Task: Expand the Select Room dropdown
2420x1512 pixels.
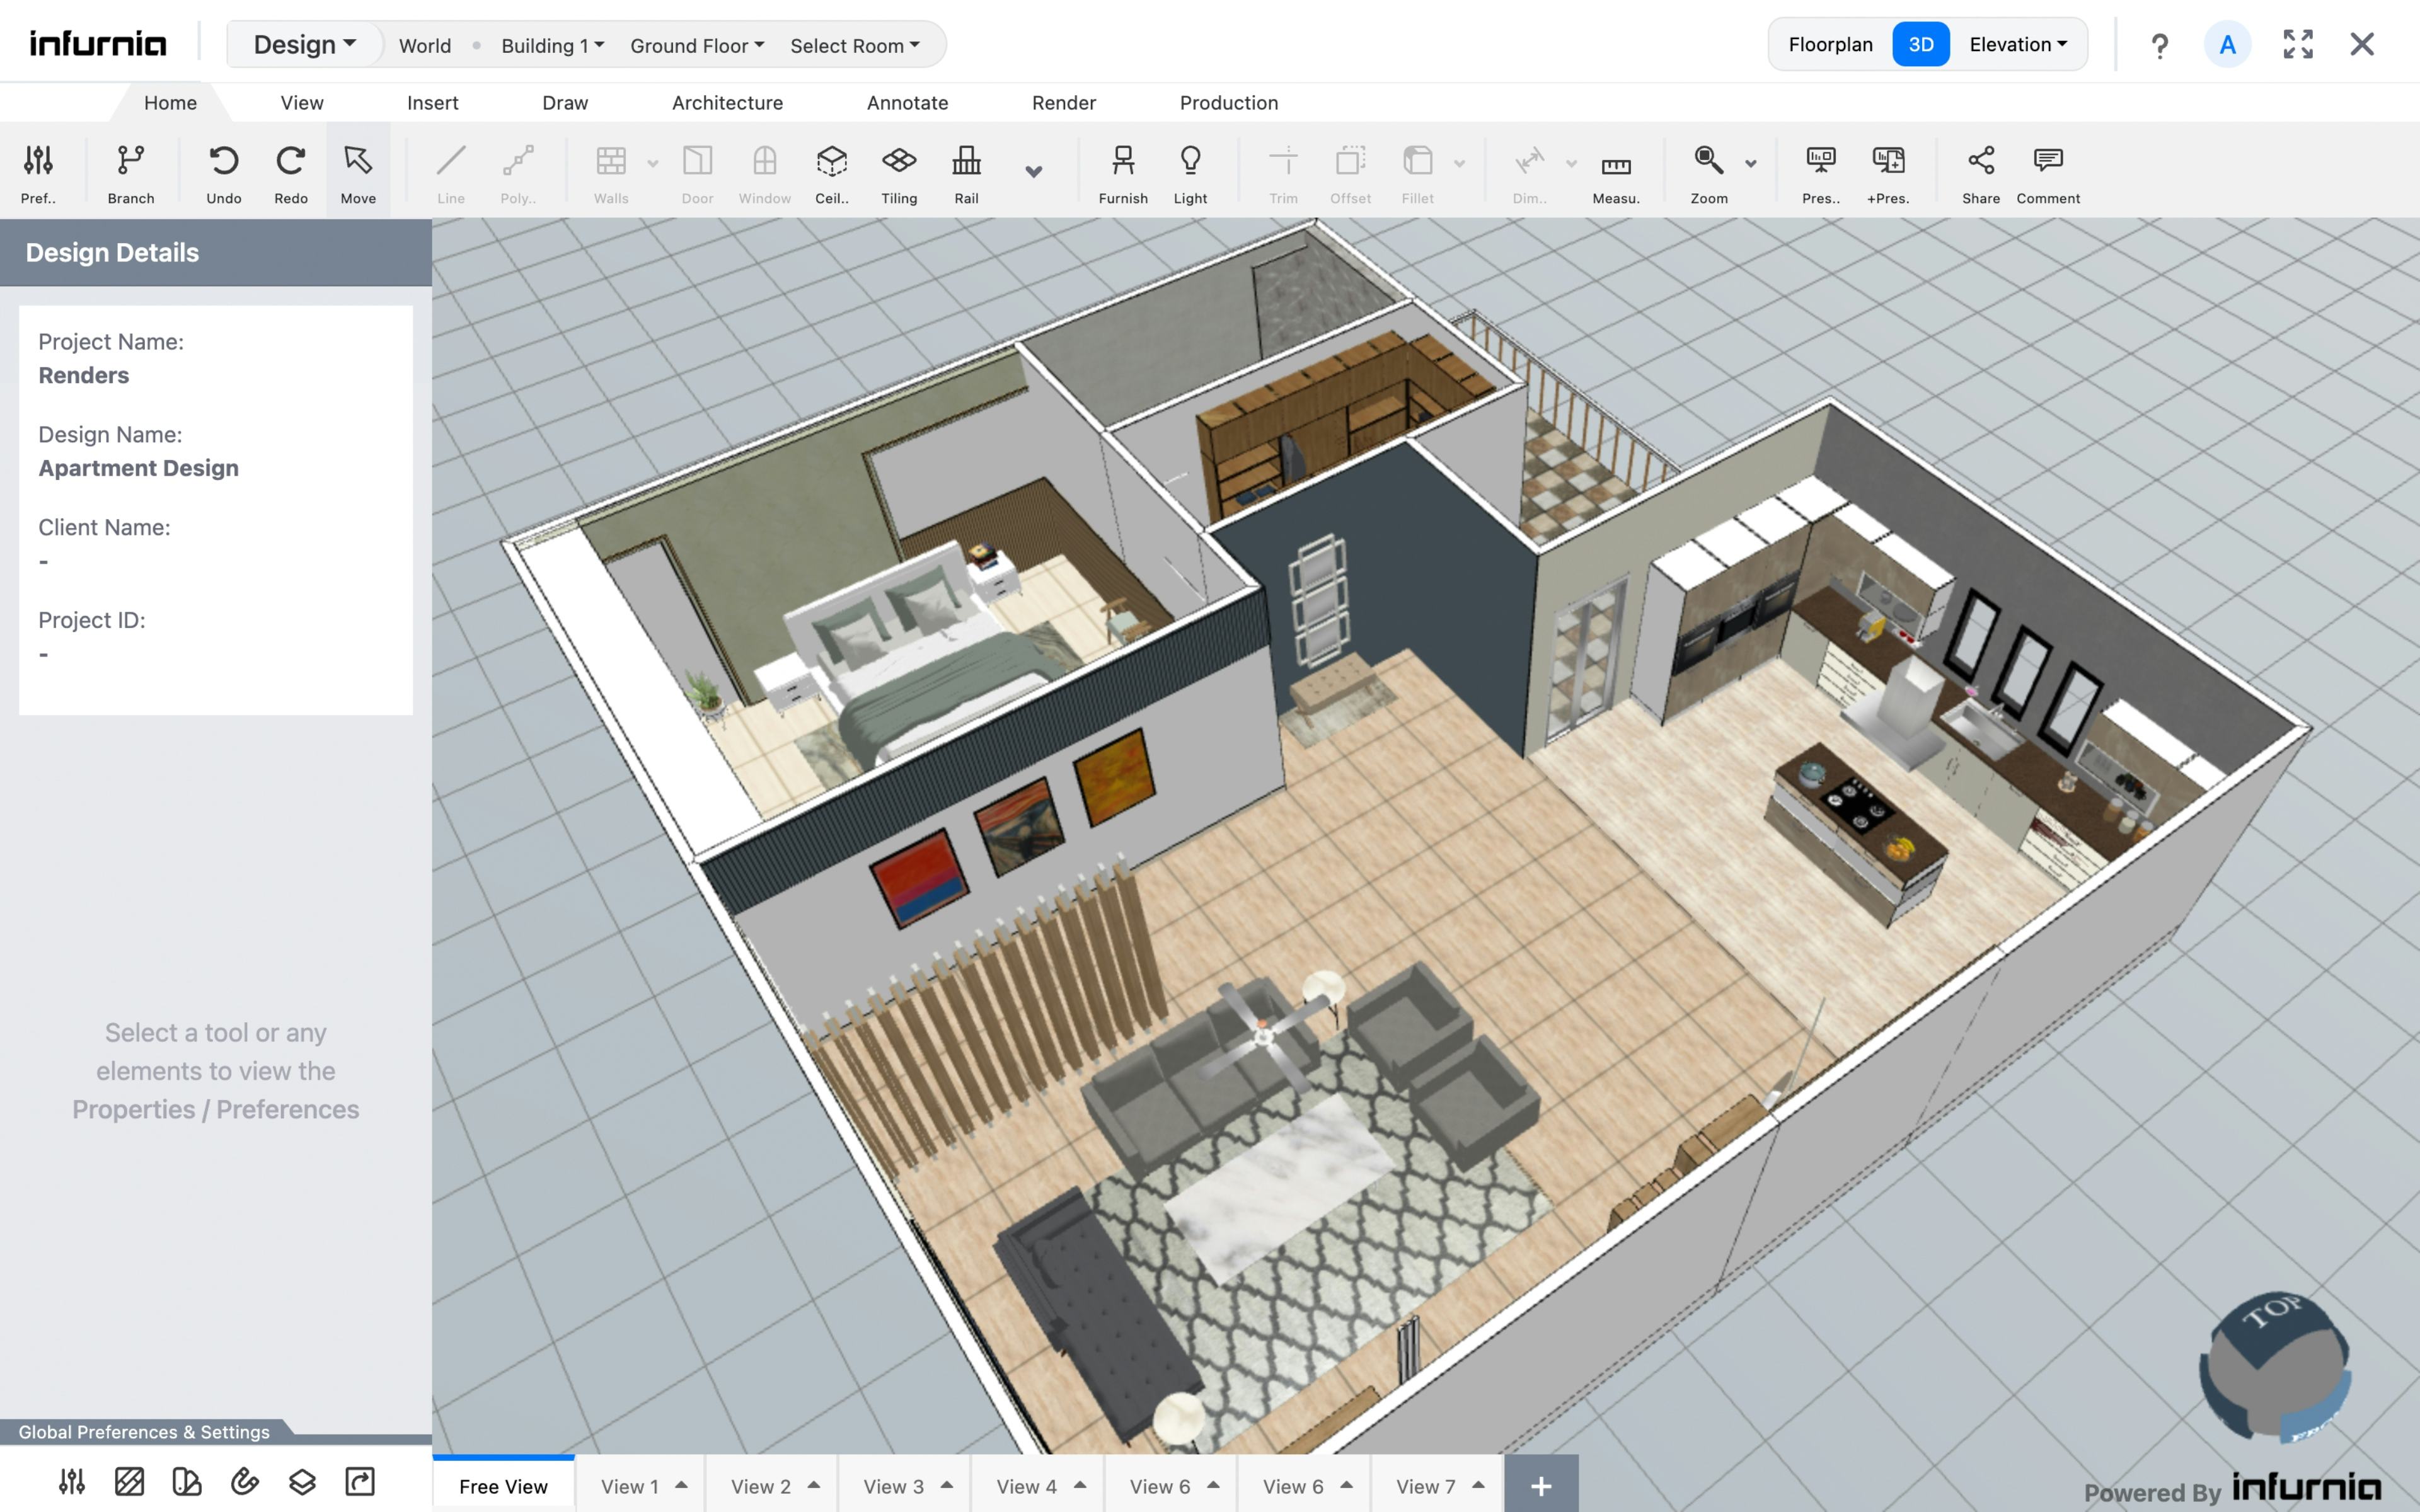Action: [x=854, y=43]
